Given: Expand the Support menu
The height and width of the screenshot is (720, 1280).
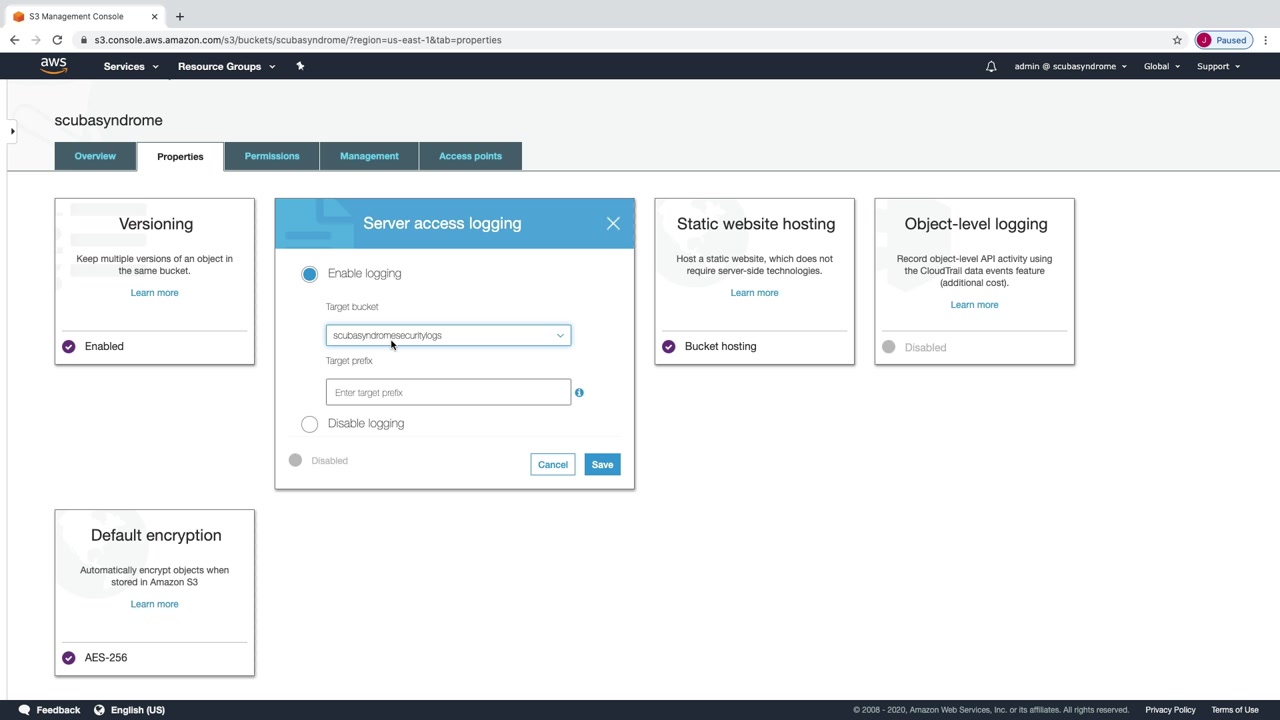Looking at the screenshot, I should pyautogui.click(x=1218, y=66).
